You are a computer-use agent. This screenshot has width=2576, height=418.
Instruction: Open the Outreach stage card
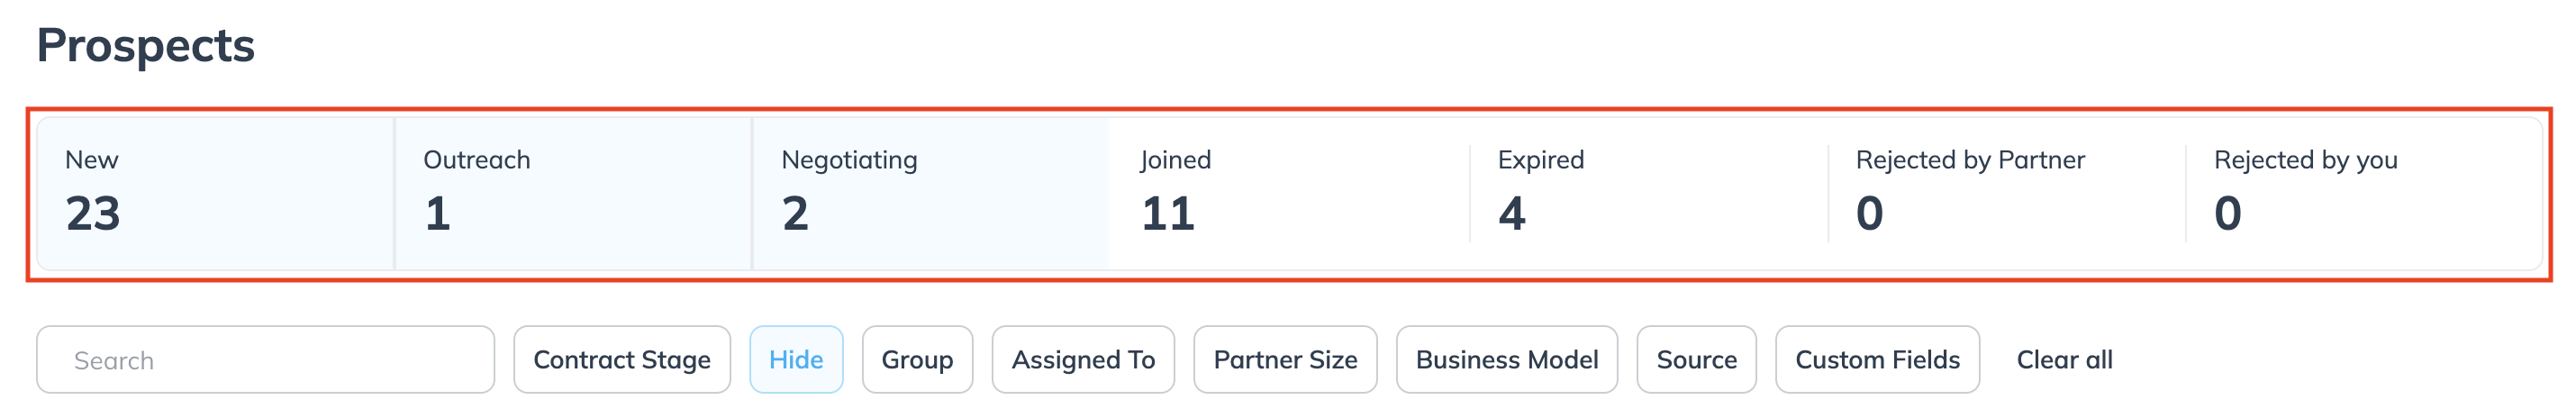[573, 193]
